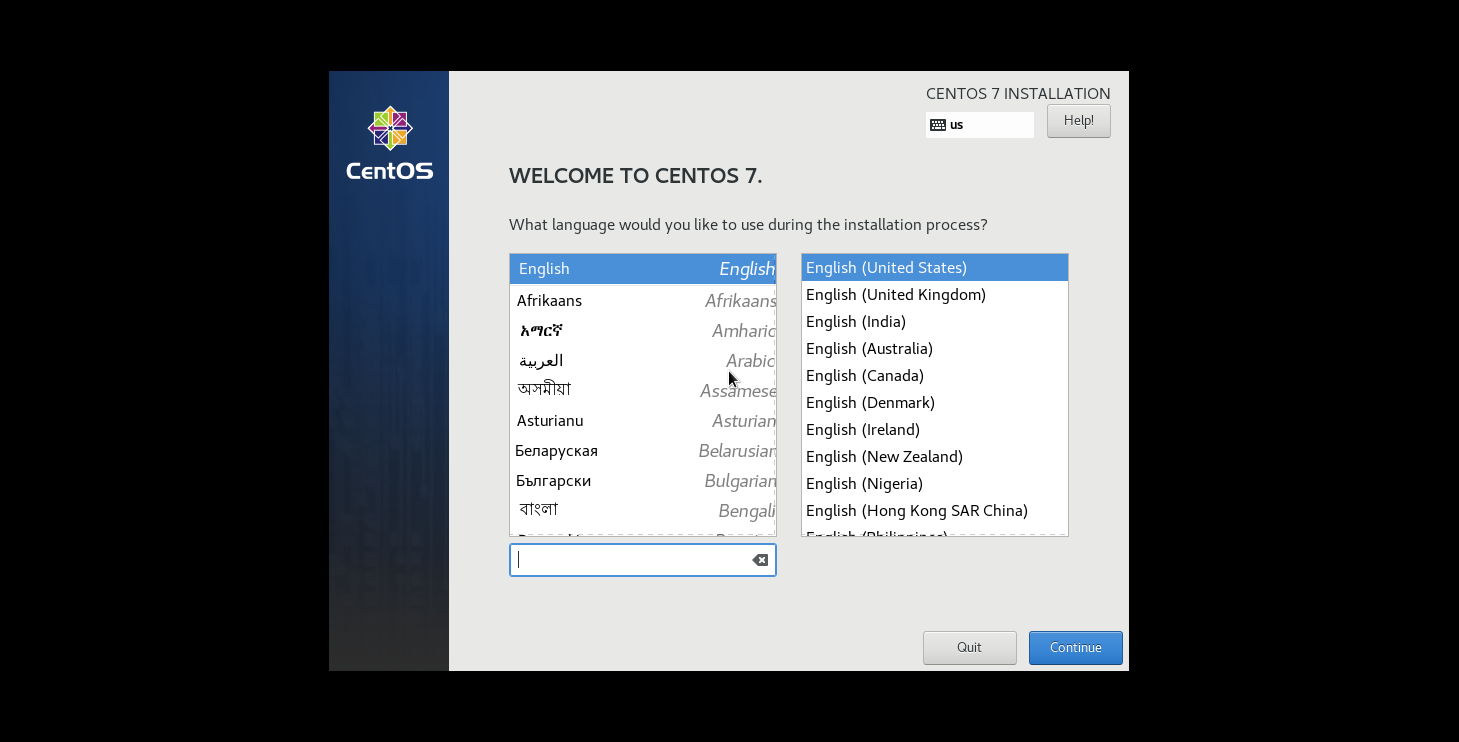This screenshot has width=1459, height=742.
Task: Choose Asturianu language row
Action: tap(643, 421)
